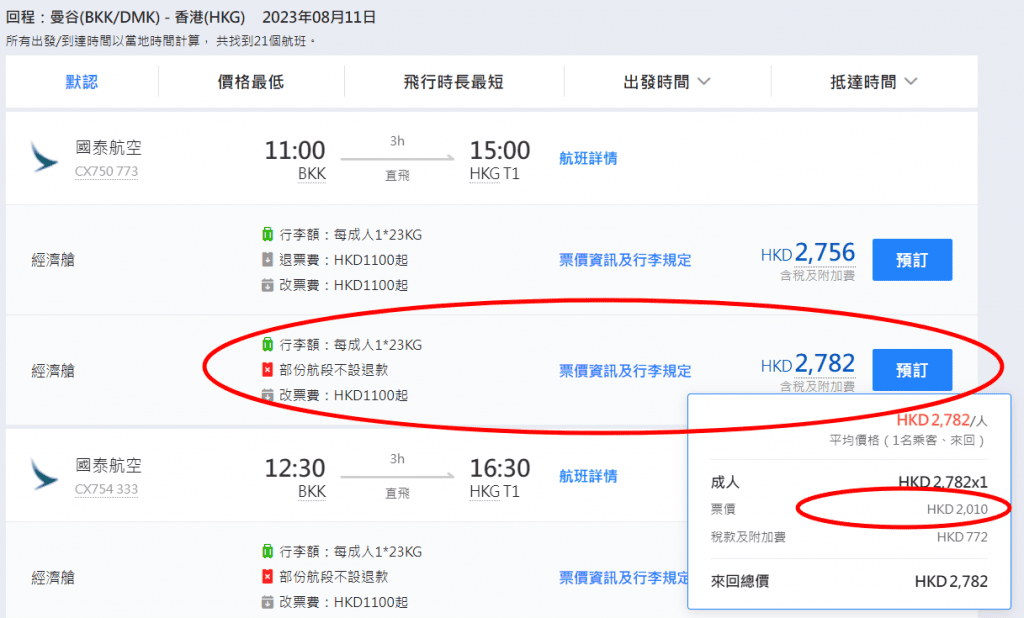Click Cathay Pacific logo for 12:30 flight

pyautogui.click(x=45, y=476)
